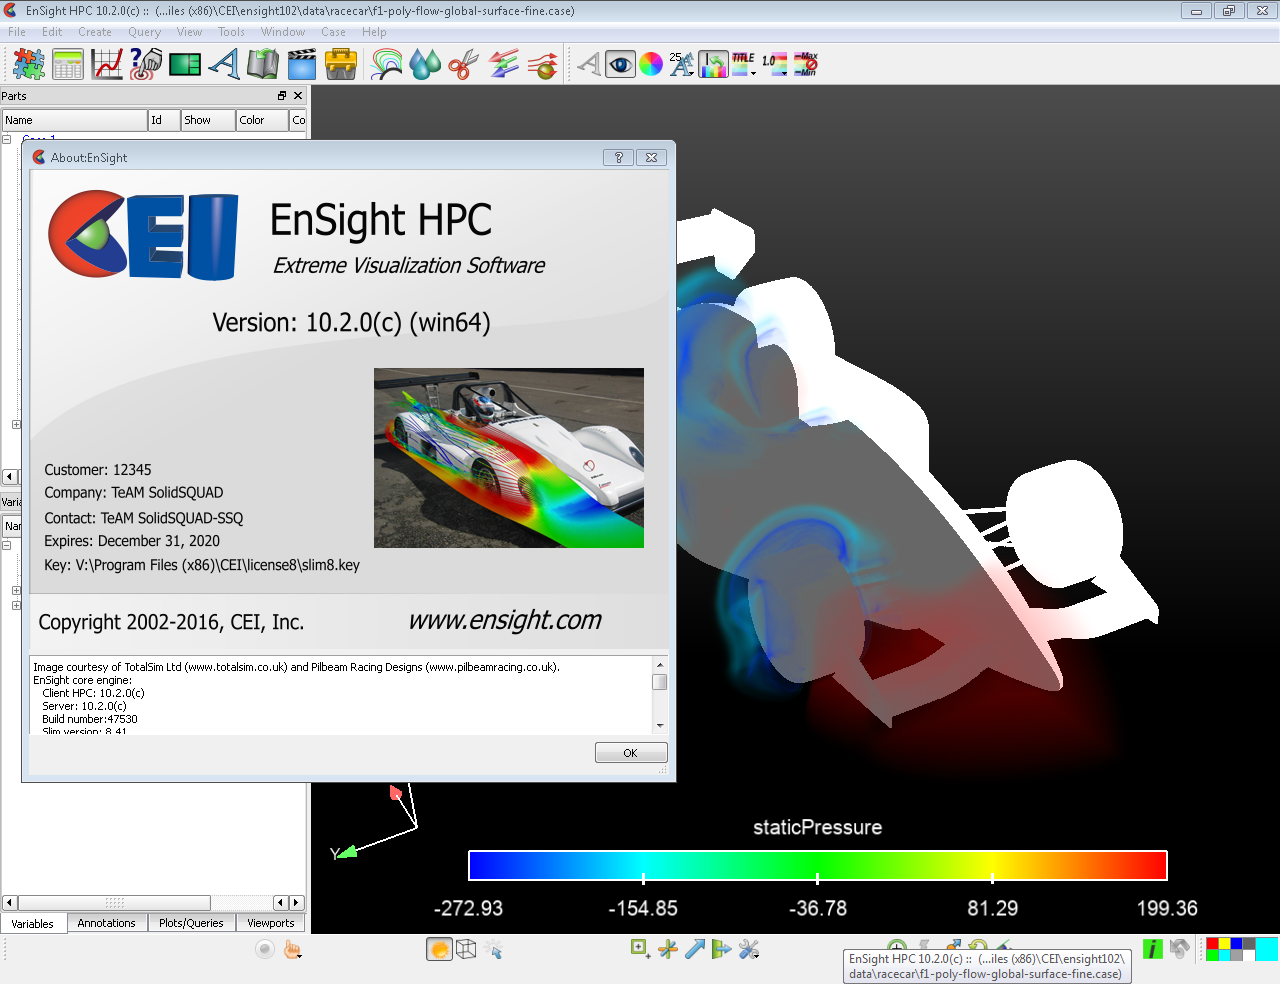Click the About dialog scrollbar up arrow
Image resolution: width=1280 pixels, height=984 pixels.
click(x=660, y=664)
